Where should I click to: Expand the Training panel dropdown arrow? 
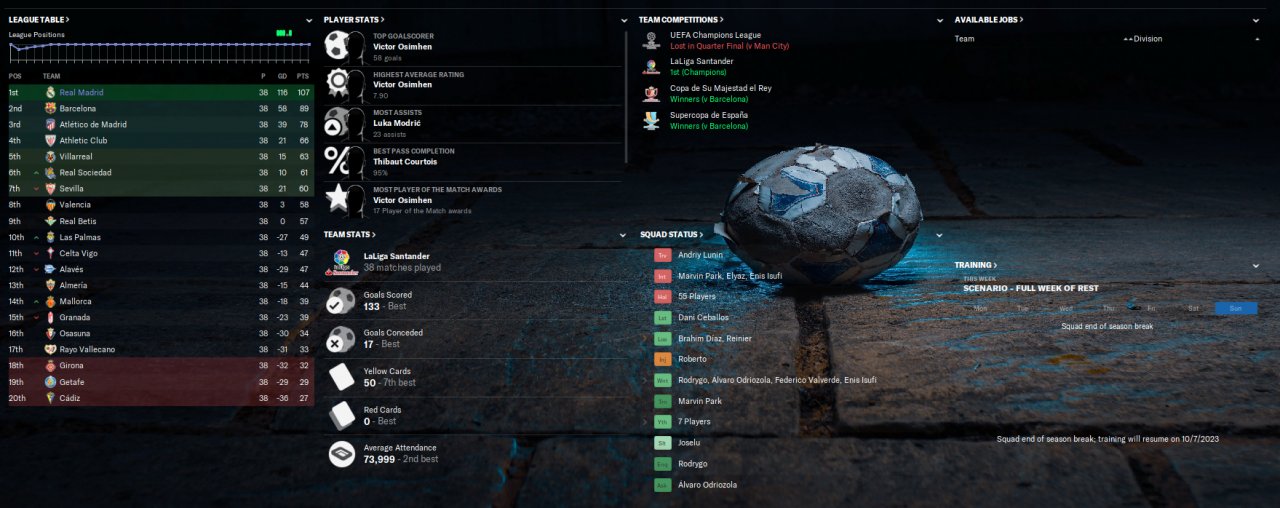[x=1256, y=266]
